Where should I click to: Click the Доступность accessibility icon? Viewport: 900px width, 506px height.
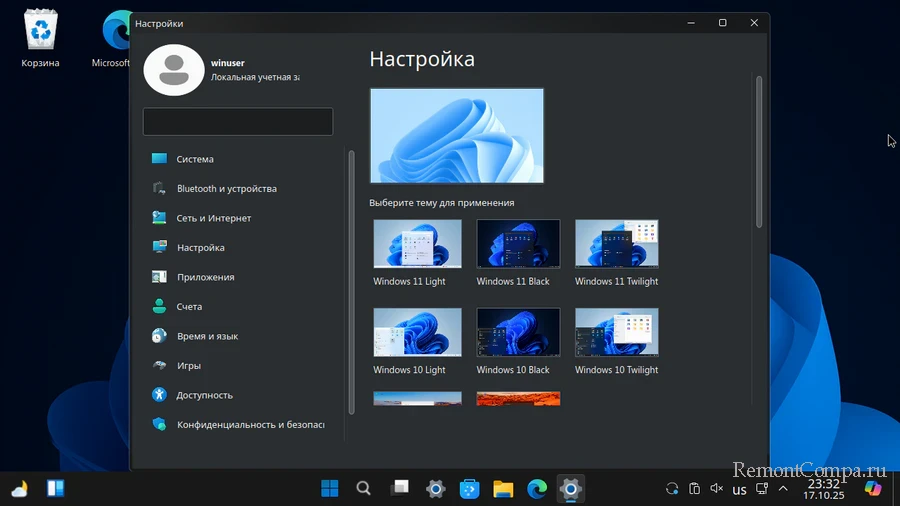tap(159, 395)
